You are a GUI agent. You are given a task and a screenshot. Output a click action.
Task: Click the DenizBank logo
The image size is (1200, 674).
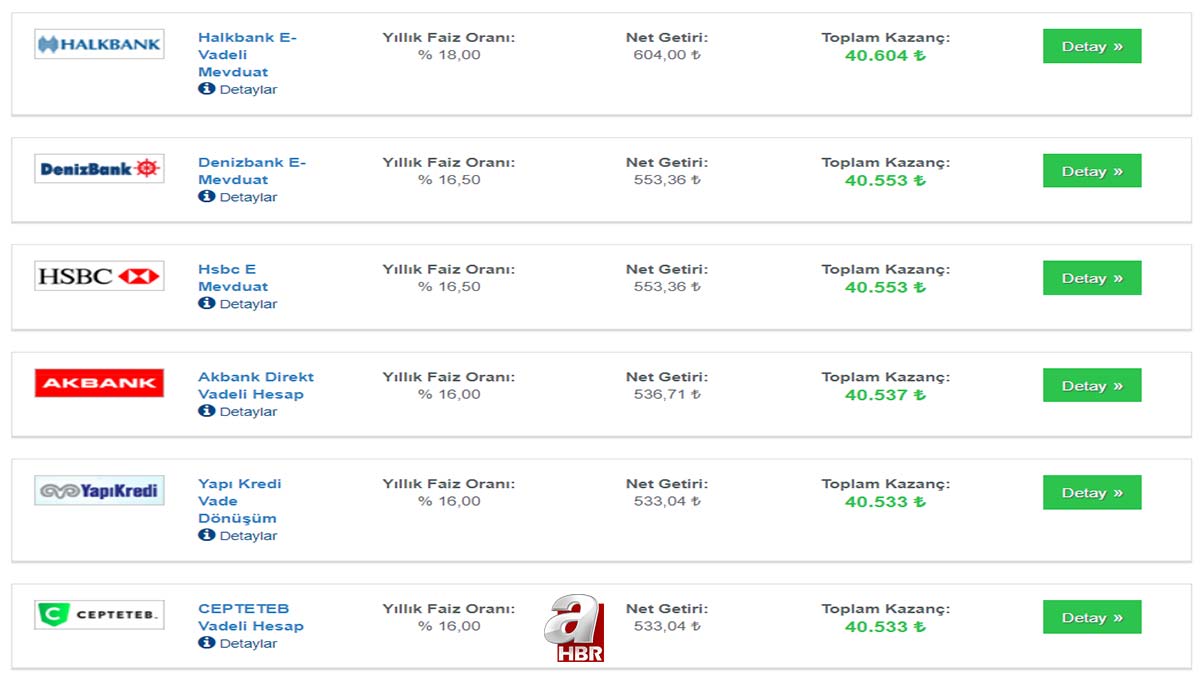click(99, 169)
